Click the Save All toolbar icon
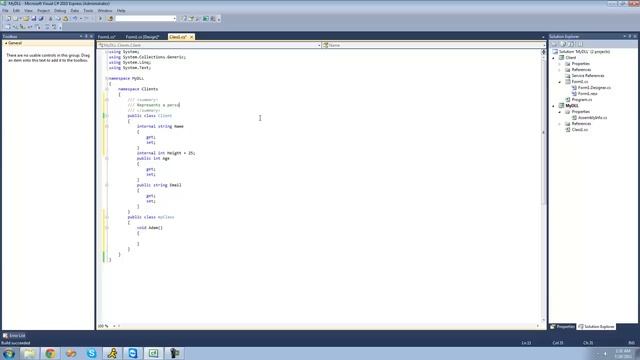This screenshot has height=360, width=640. 41,19
